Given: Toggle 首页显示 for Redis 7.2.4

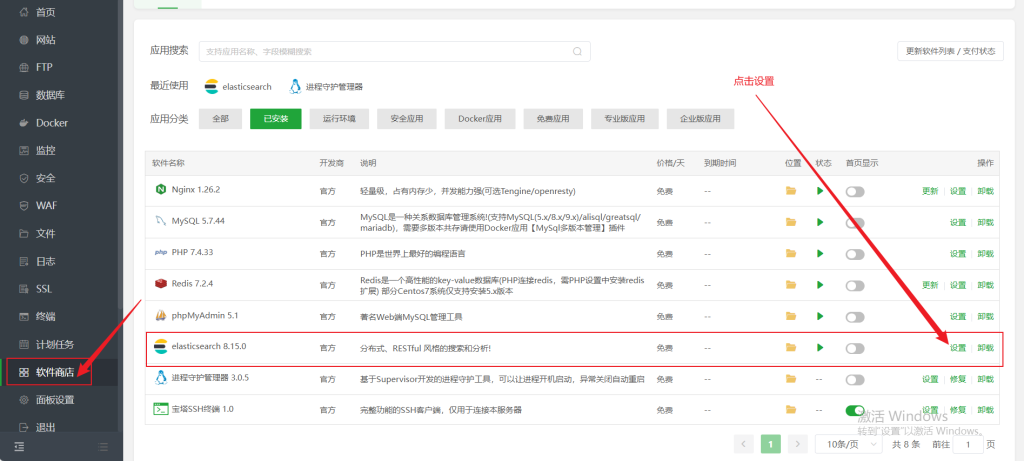Looking at the screenshot, I should (855, 285).
